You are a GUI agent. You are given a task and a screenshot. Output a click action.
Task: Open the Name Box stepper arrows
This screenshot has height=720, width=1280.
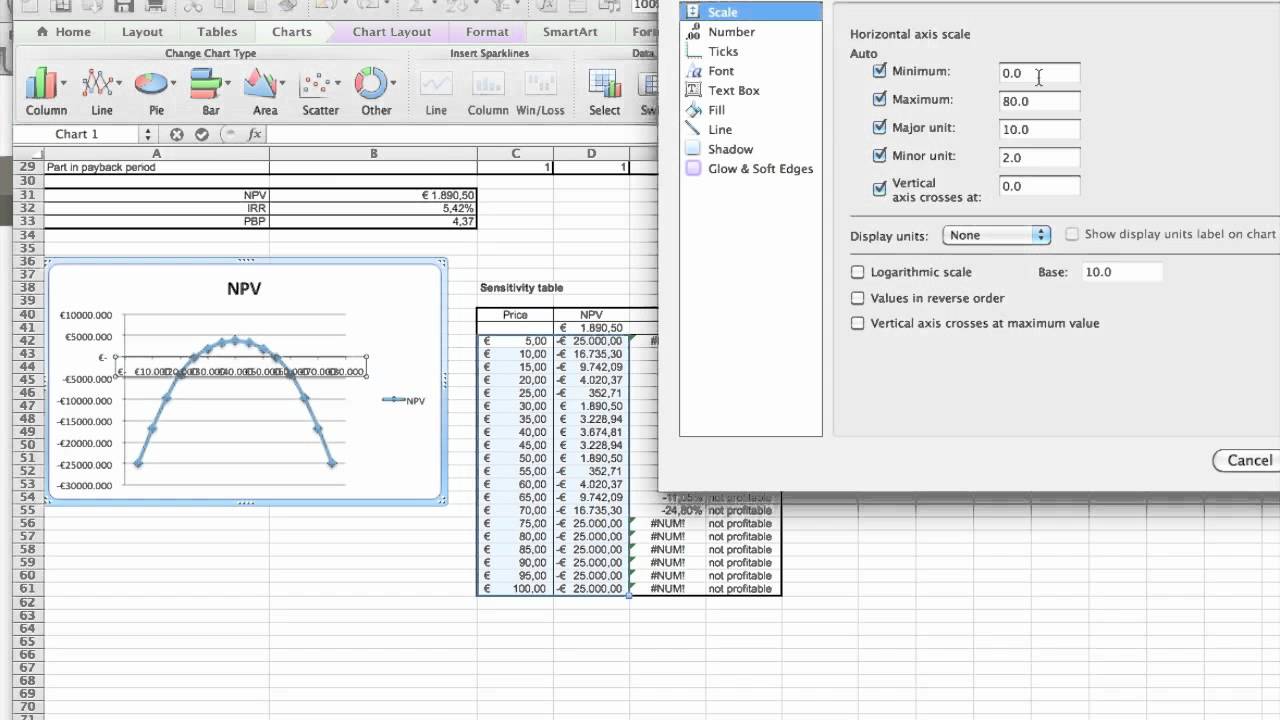click(x=148, y=134)
